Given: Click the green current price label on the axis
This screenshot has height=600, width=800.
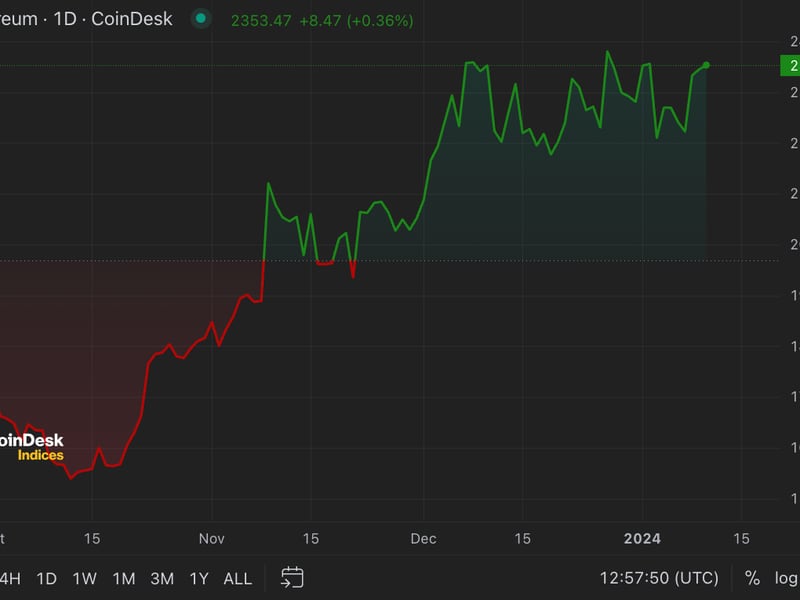Looking at the screenshot, I should coord(789,65).
